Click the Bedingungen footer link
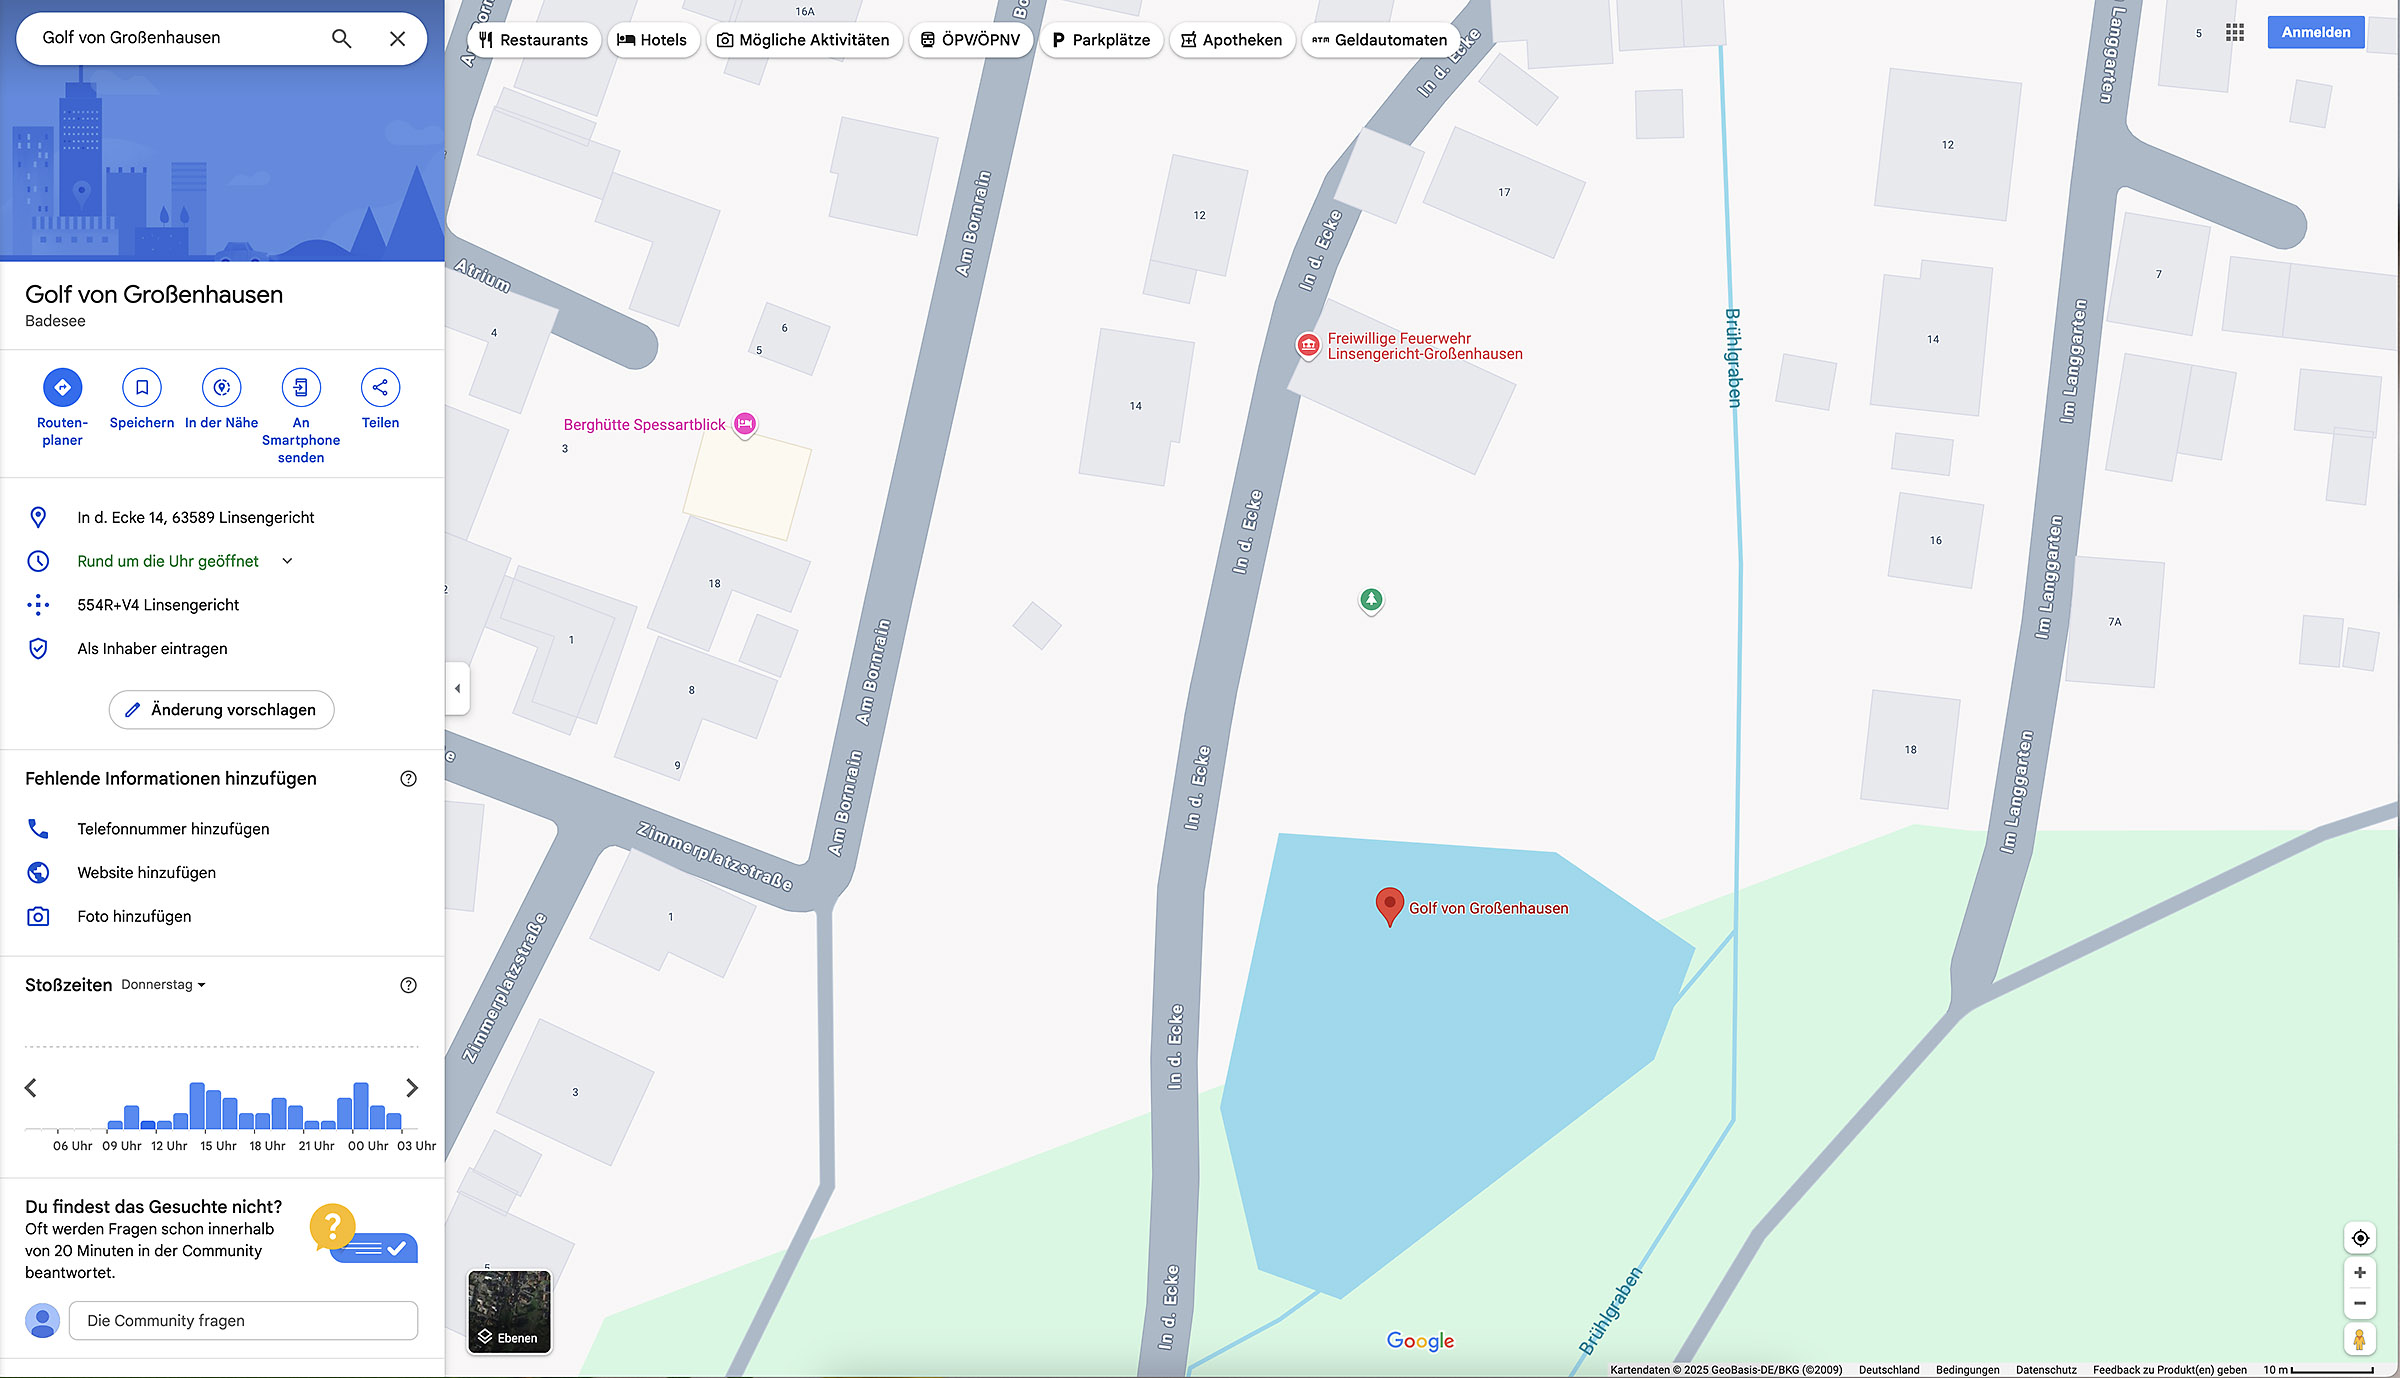 pyautogui.click(x=1967, y=1370)
